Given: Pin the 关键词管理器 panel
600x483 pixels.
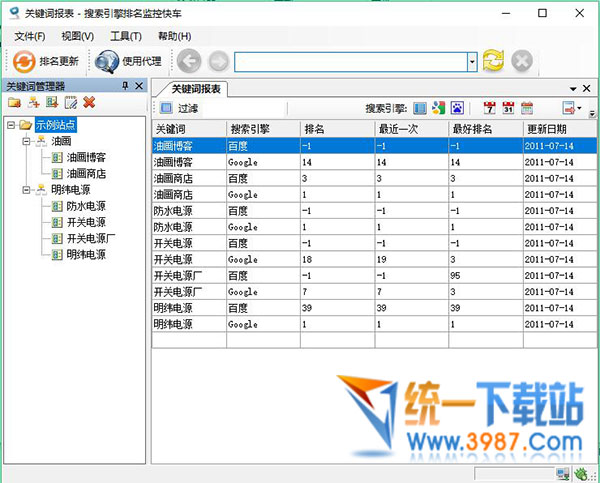Looking at the screenshot, I should coord(125,87).
